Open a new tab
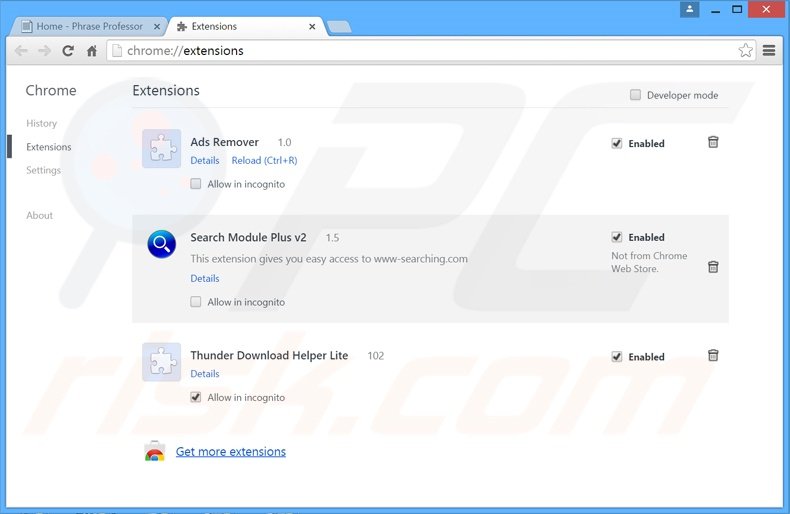The height and width of the screenshot is (514, 790). (x=339, y=27)
